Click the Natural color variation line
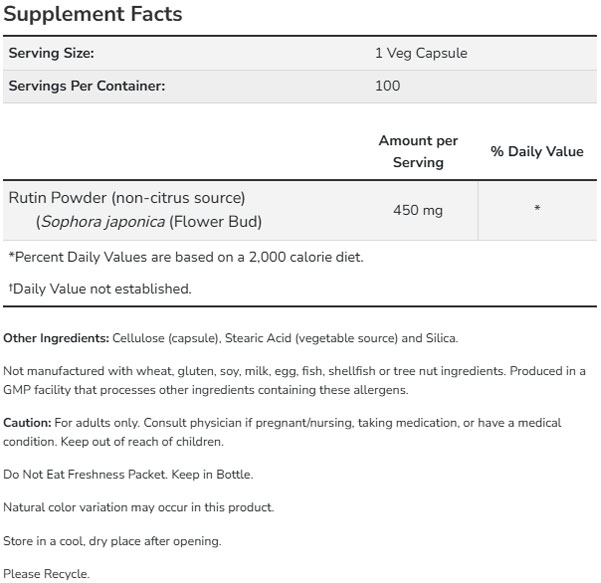Viewport: 601px width, 583px height. tap(138, 507)
